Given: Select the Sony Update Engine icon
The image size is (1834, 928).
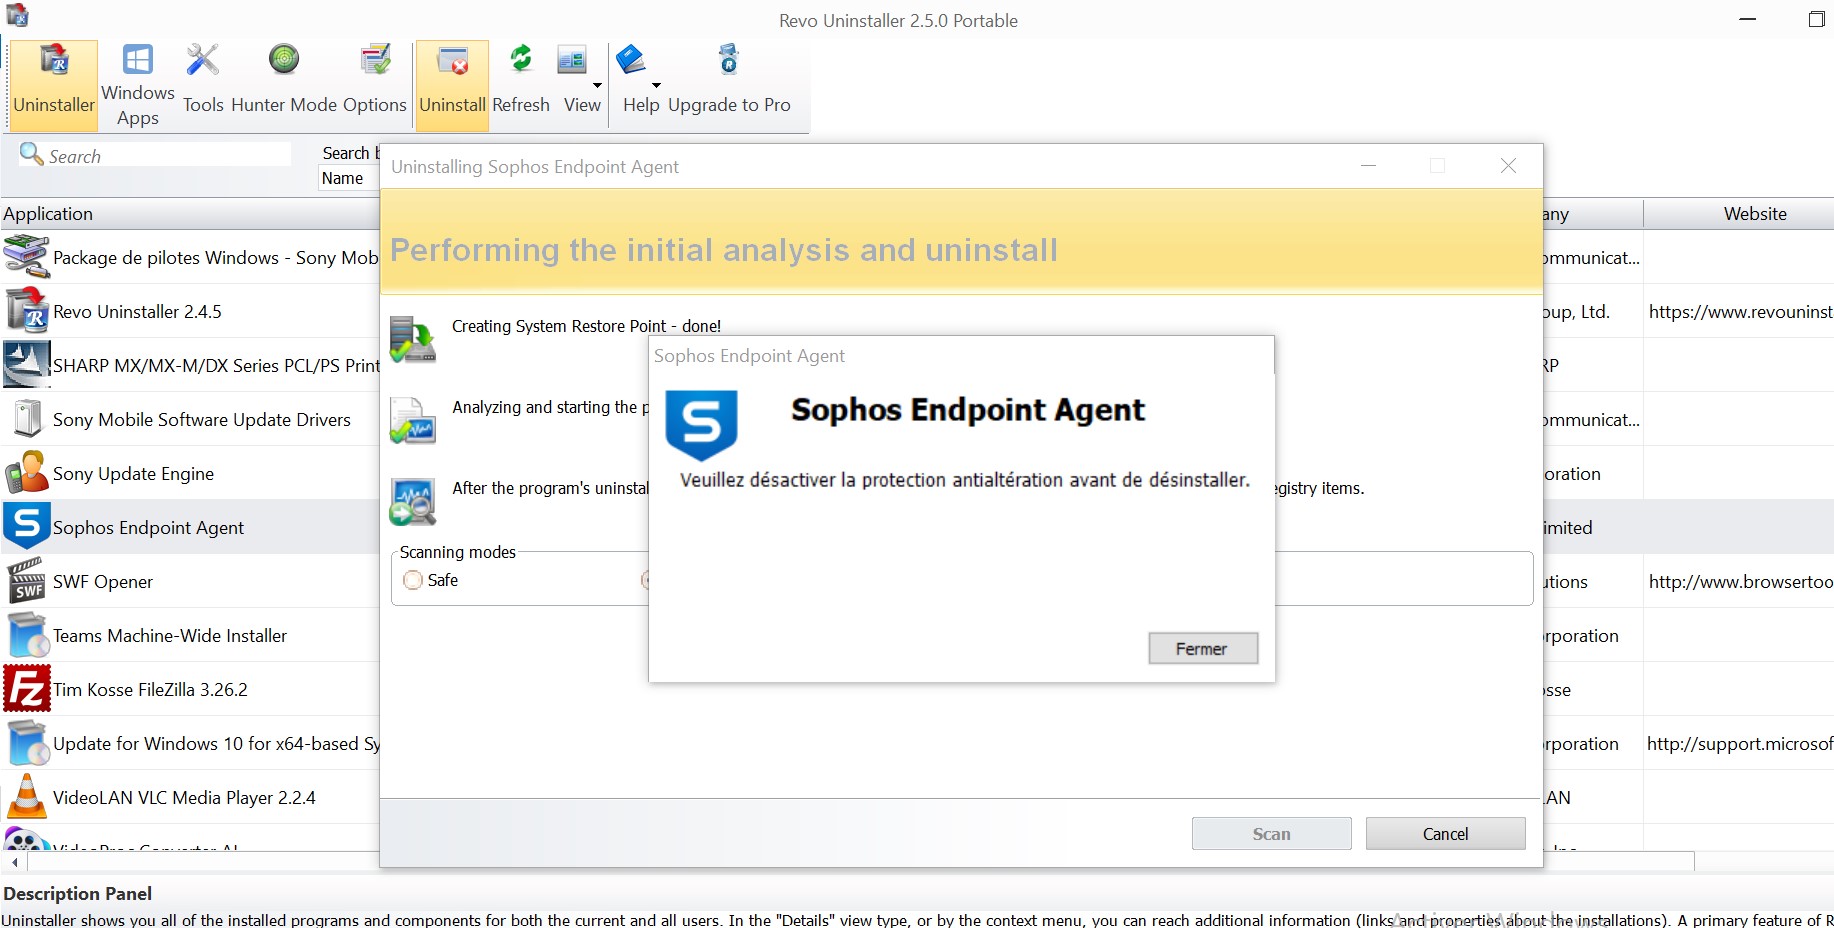Looking at the screenshot, I should click(x=27, y=473).
